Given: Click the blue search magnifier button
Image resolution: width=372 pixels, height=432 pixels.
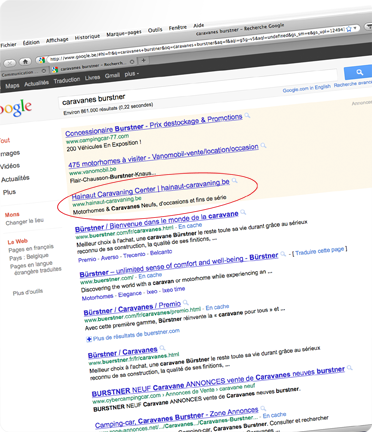Looking at the screenshot, I should point(358,72).
